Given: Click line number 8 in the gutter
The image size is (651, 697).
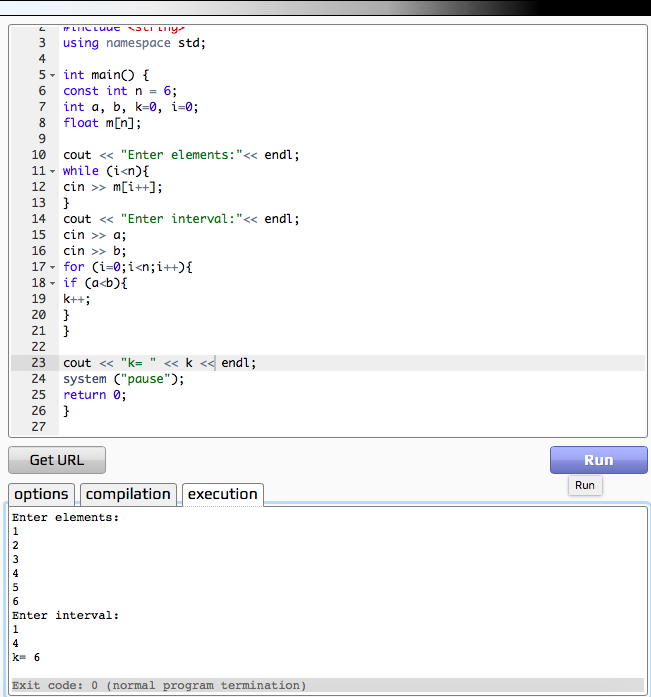Looking at the screenshot, I should click(x=42, y=123).
